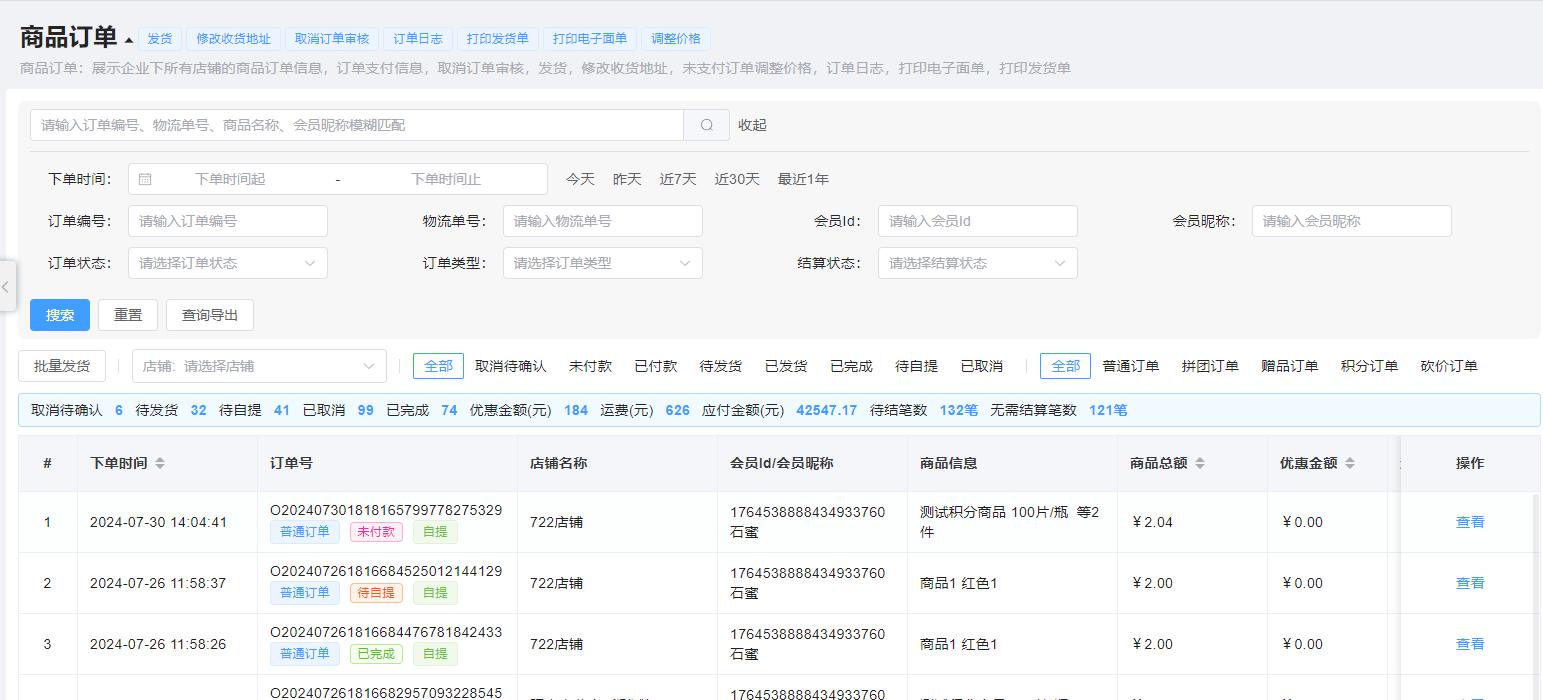1543x700 pixels.
Task: Toggle sort arrows on 下单时间 column
Action: [x=160, y=463]
